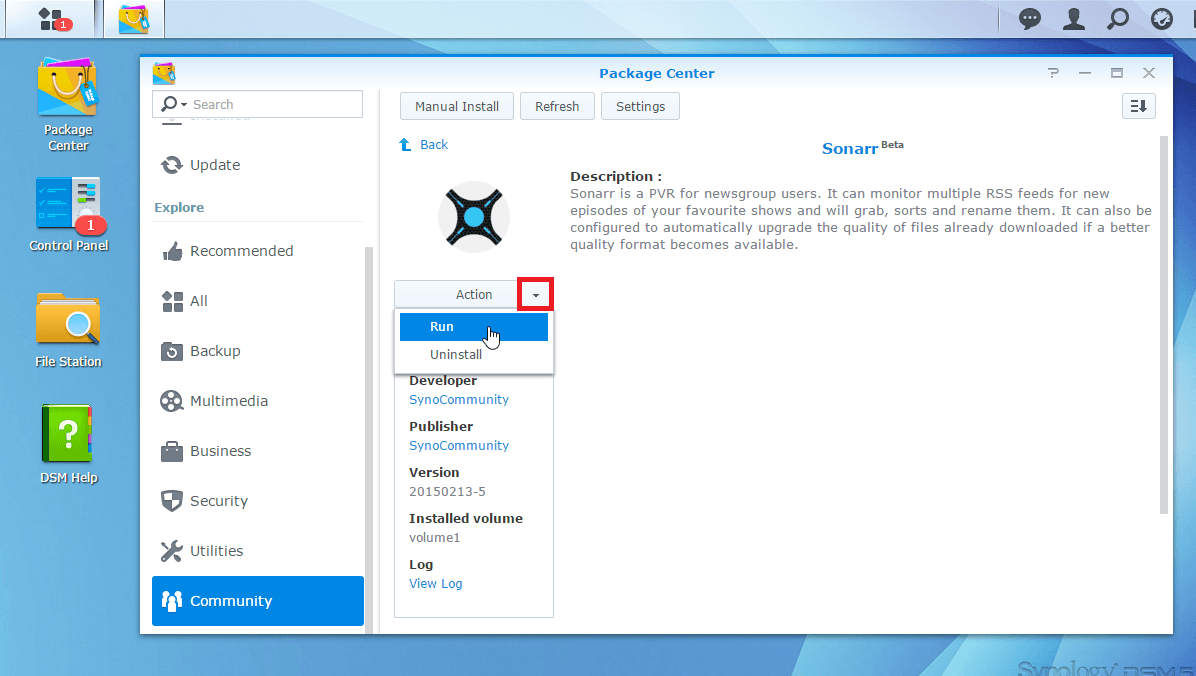Open the widgets dashboard icon
The width and height of the screenshot is (1196, 676).
(1162, 19)
